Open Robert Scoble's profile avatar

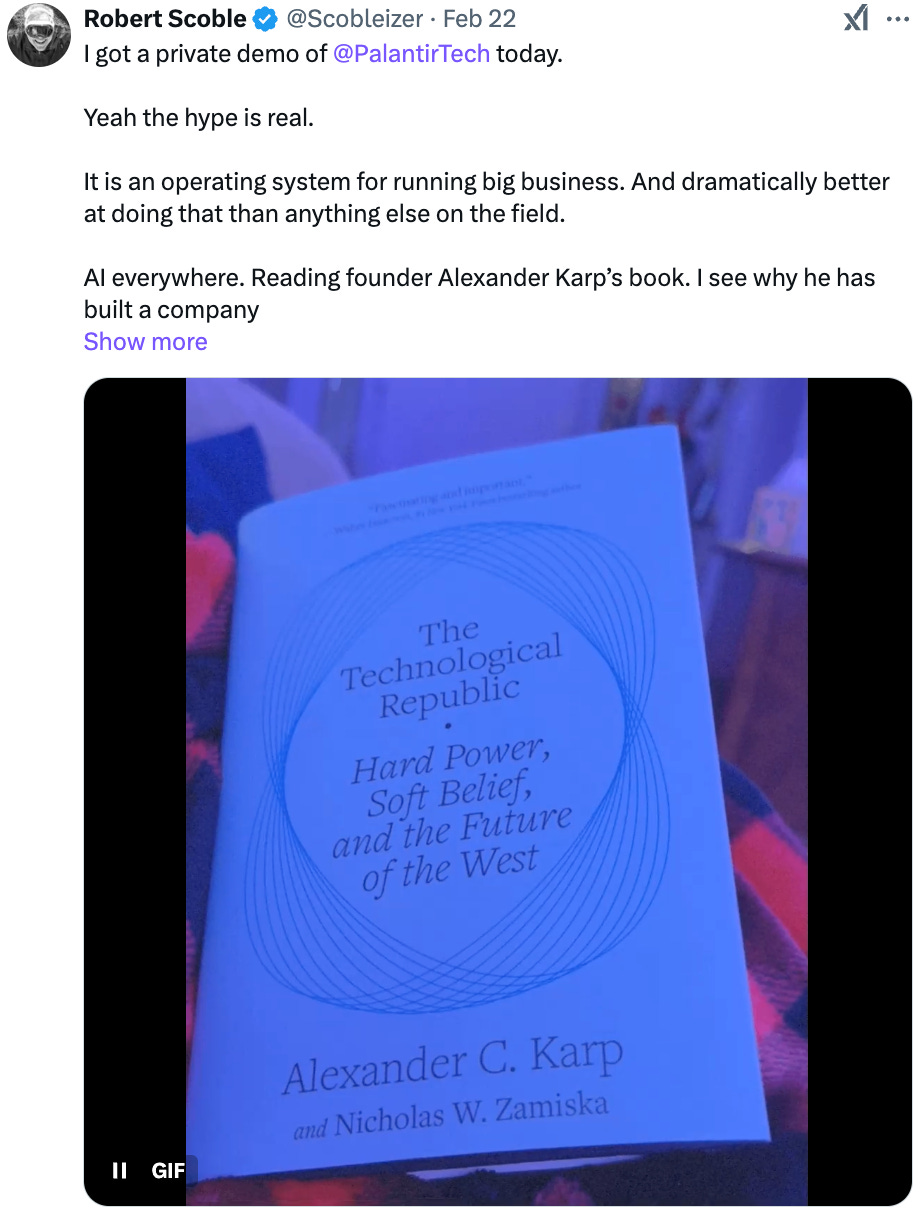click(39, 35)
